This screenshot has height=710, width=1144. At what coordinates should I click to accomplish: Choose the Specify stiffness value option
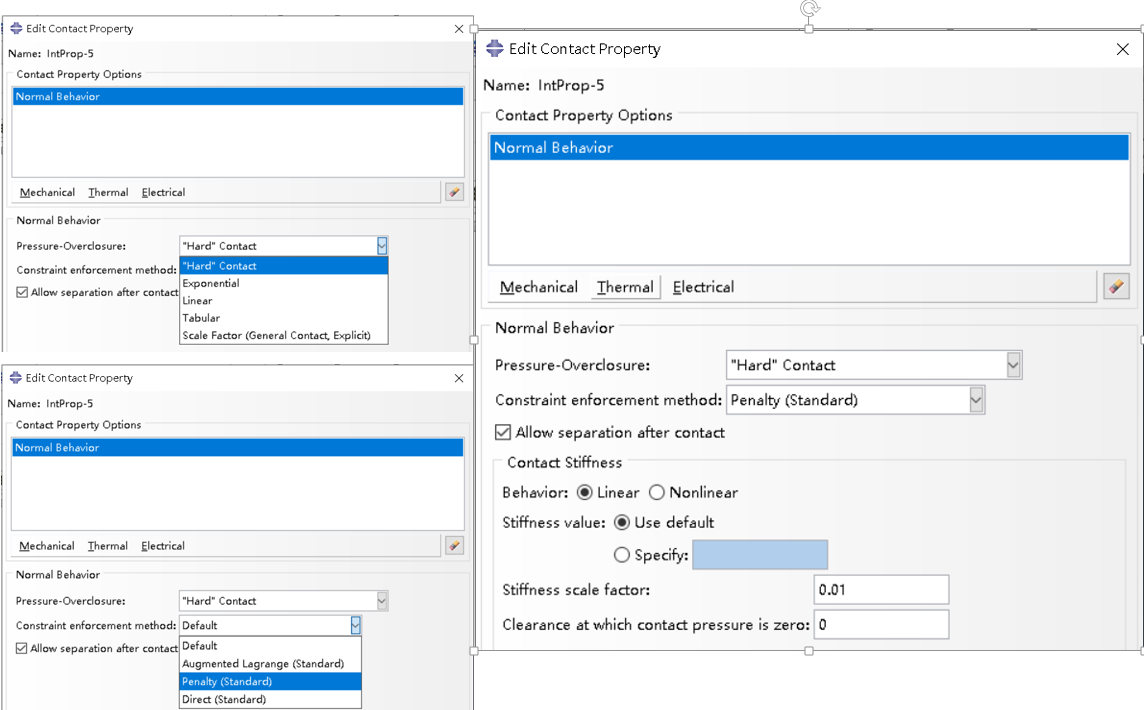point(622,555)
